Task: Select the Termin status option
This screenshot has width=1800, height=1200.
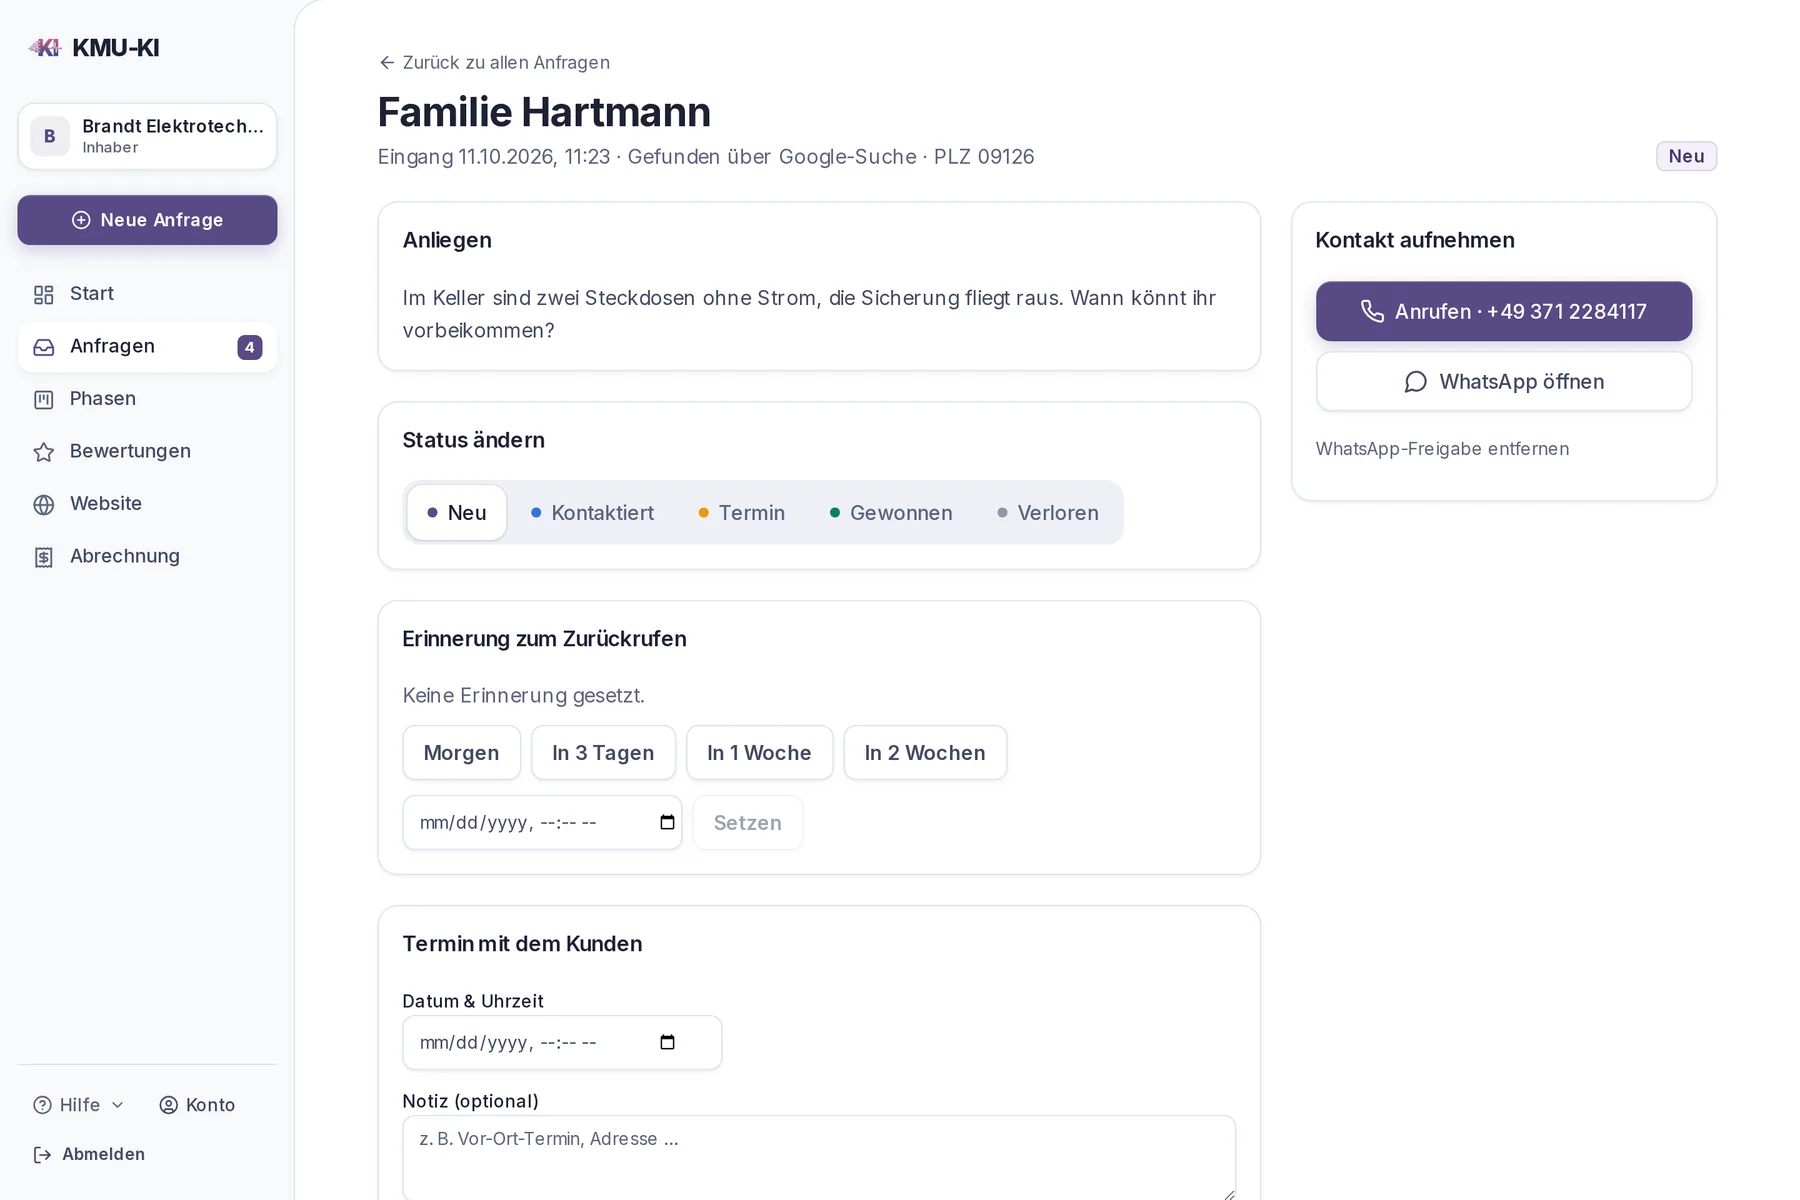Action: pos(741,513)
